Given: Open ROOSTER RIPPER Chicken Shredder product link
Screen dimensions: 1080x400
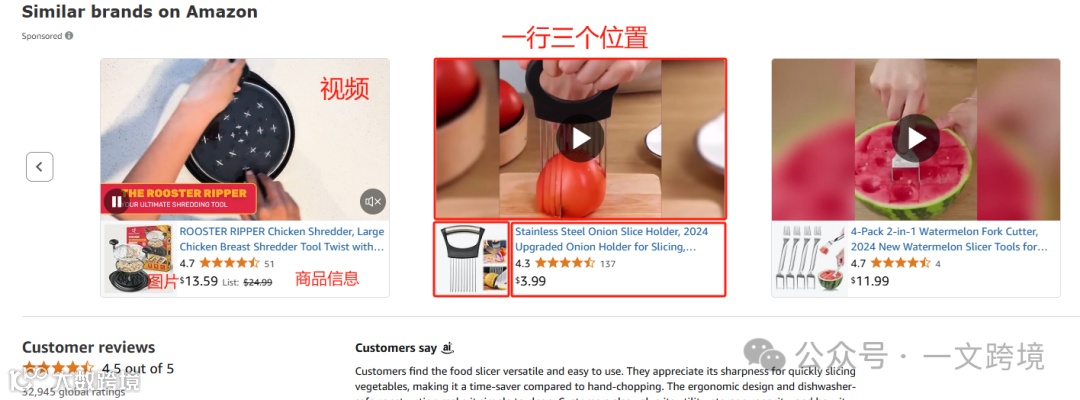Looking at the screenshot, I should point(282,239).
